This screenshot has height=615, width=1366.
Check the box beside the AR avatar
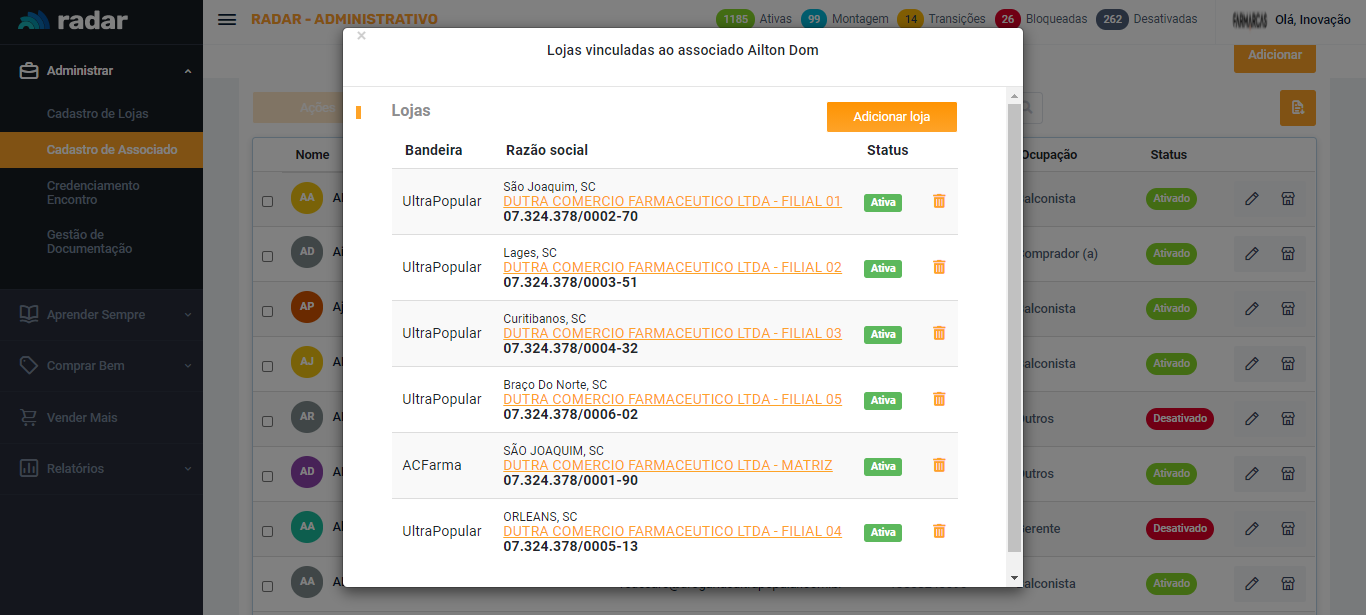[267, 421]
